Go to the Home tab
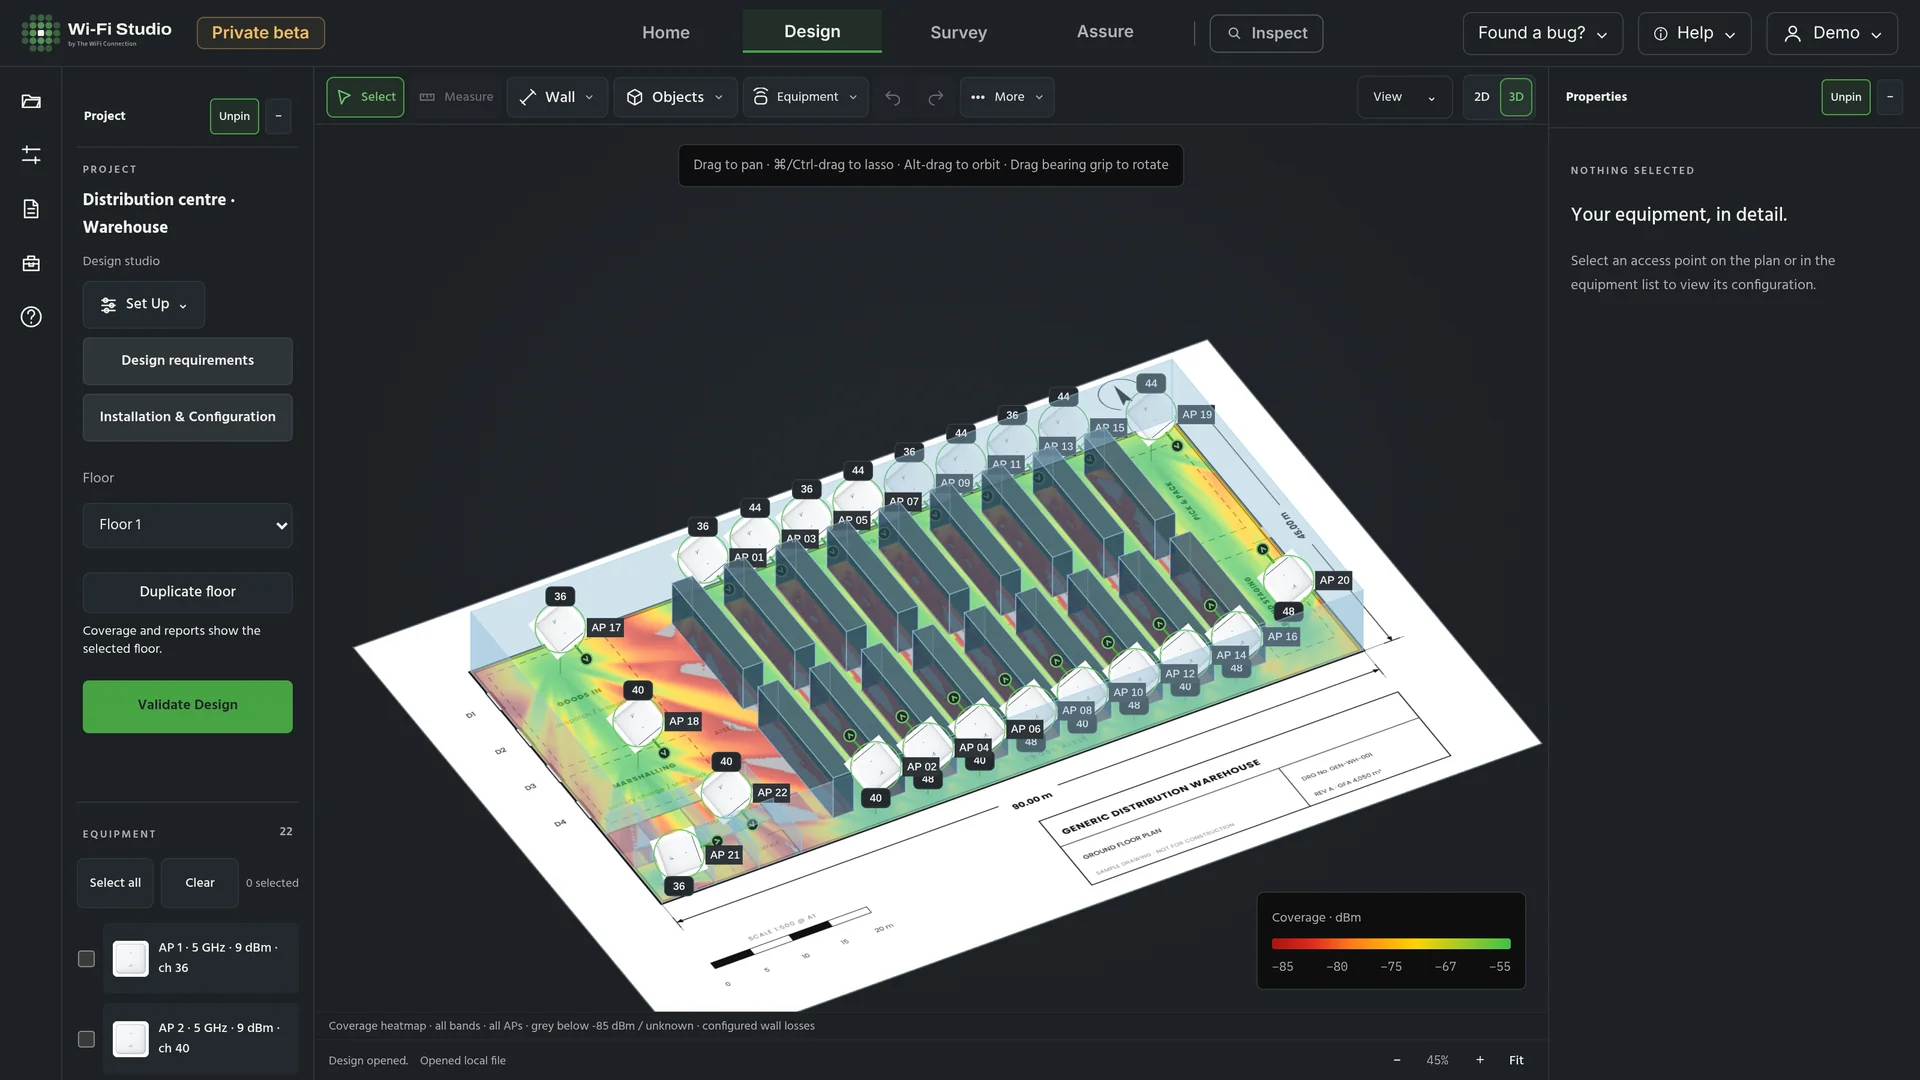This screenshot has height=1080, width=1920. 666,32
